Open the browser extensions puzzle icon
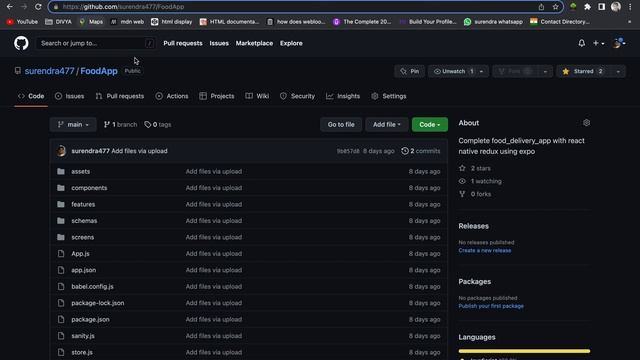640x360 pixels. (x=587, y=7)
